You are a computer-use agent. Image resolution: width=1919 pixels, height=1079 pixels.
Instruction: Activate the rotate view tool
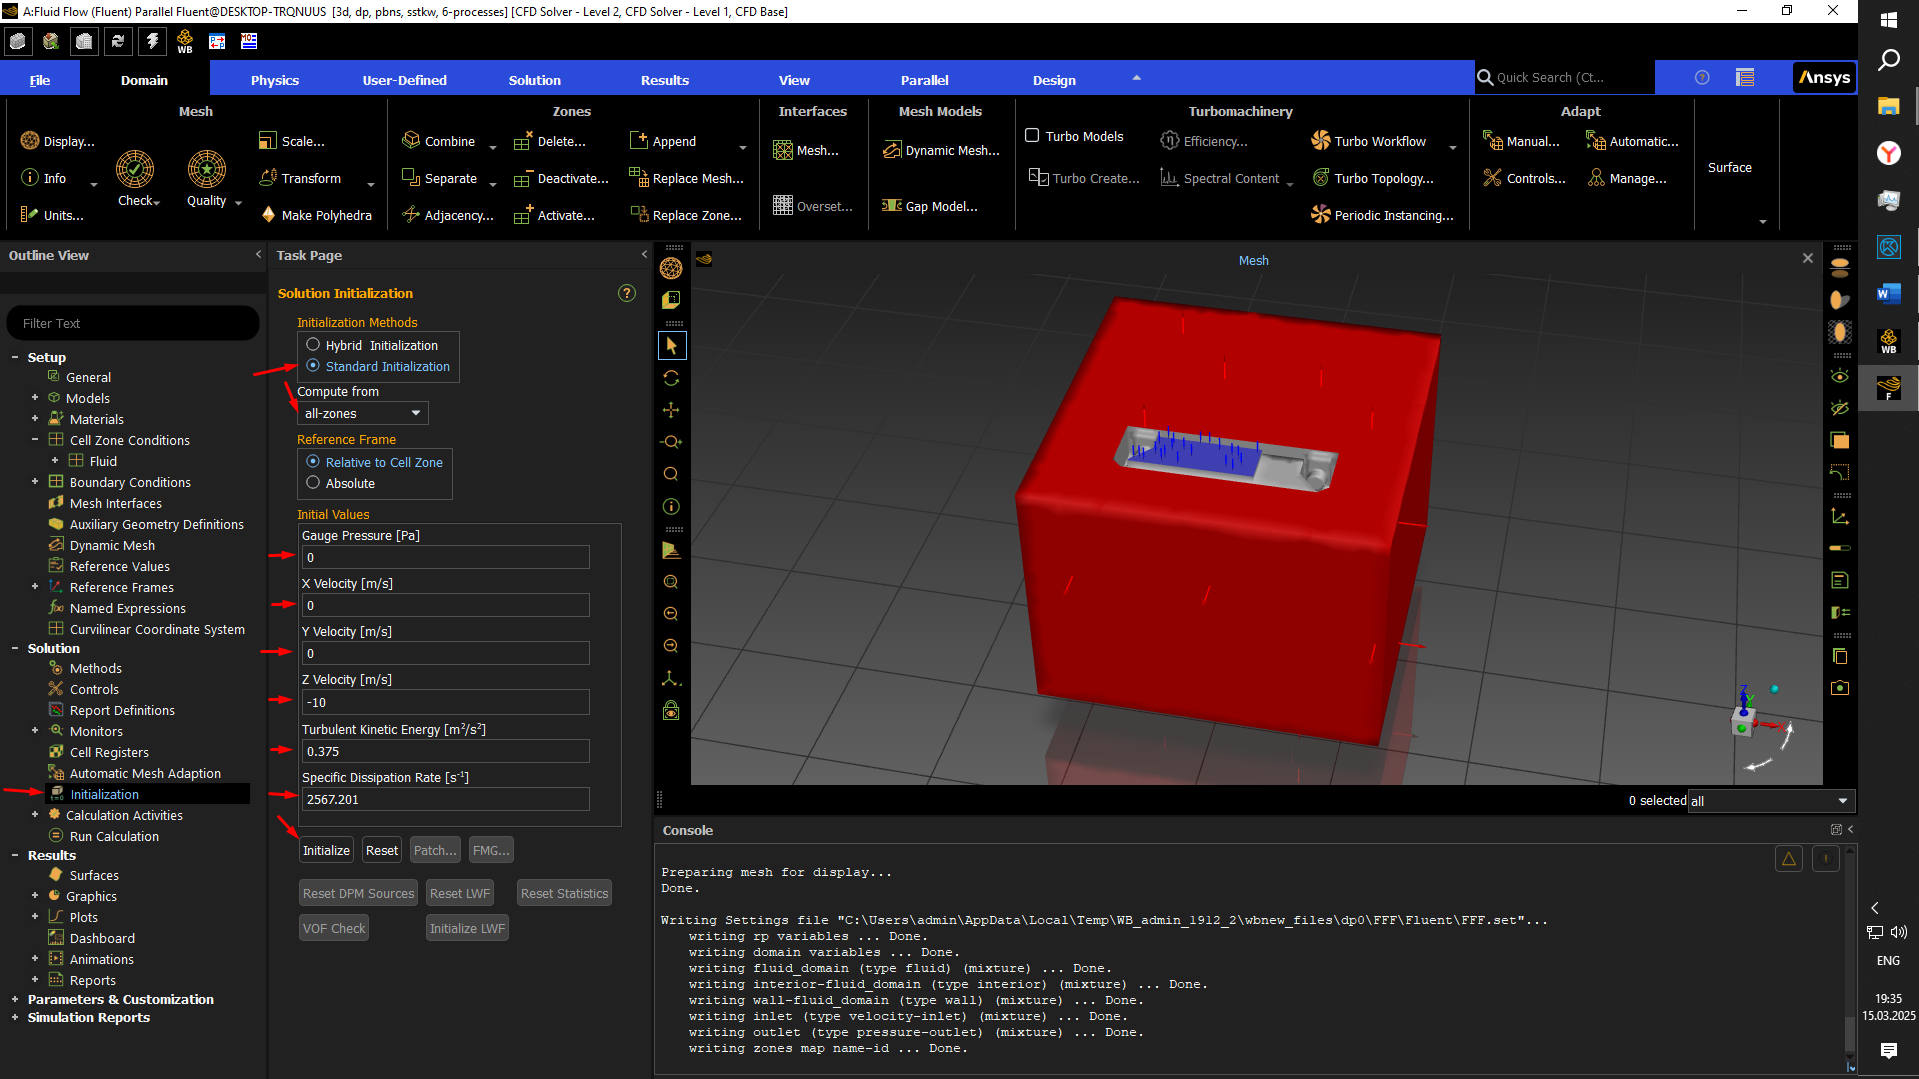coord(671,378)
